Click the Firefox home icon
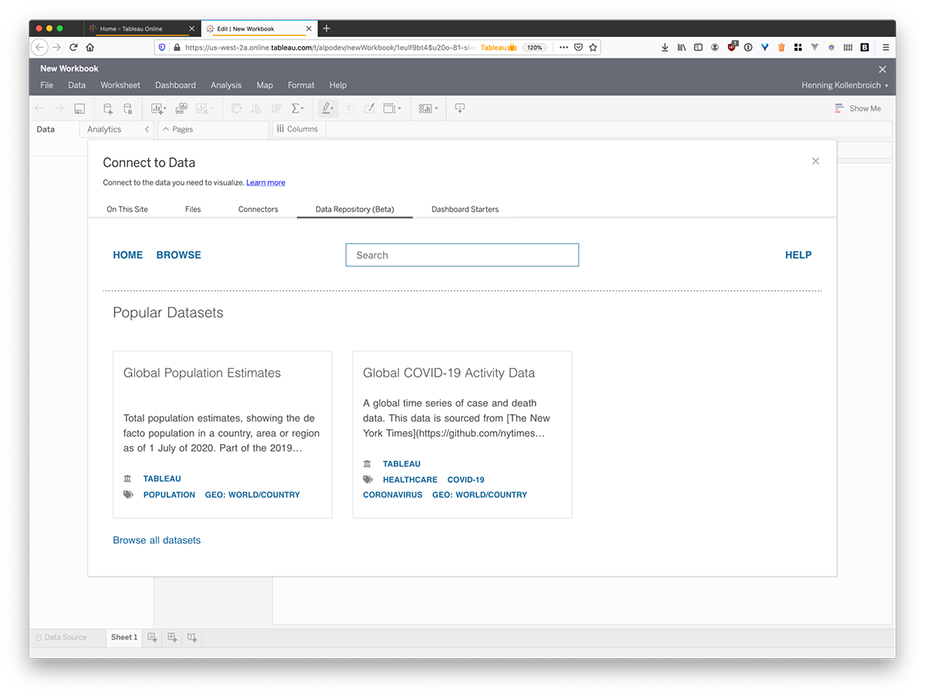The height and width of the screenshot is (697, 925). coord(90,47)
